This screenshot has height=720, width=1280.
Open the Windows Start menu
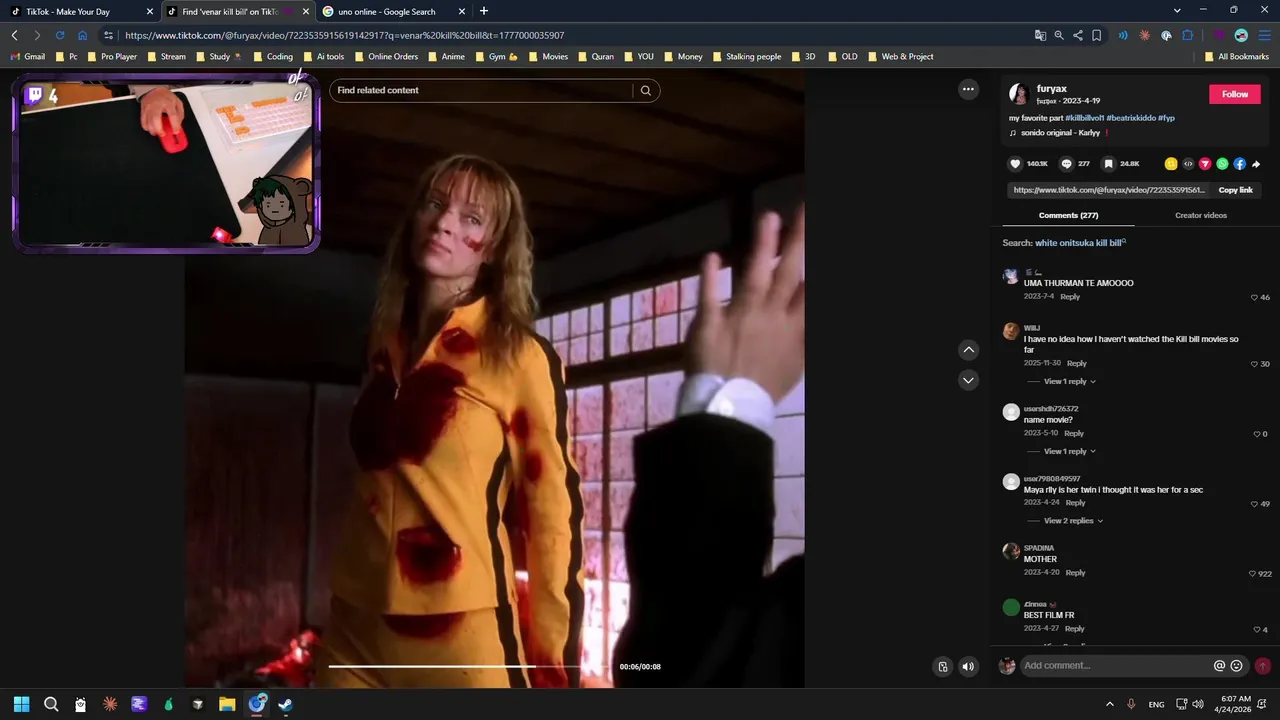click(x=22, y=704)
